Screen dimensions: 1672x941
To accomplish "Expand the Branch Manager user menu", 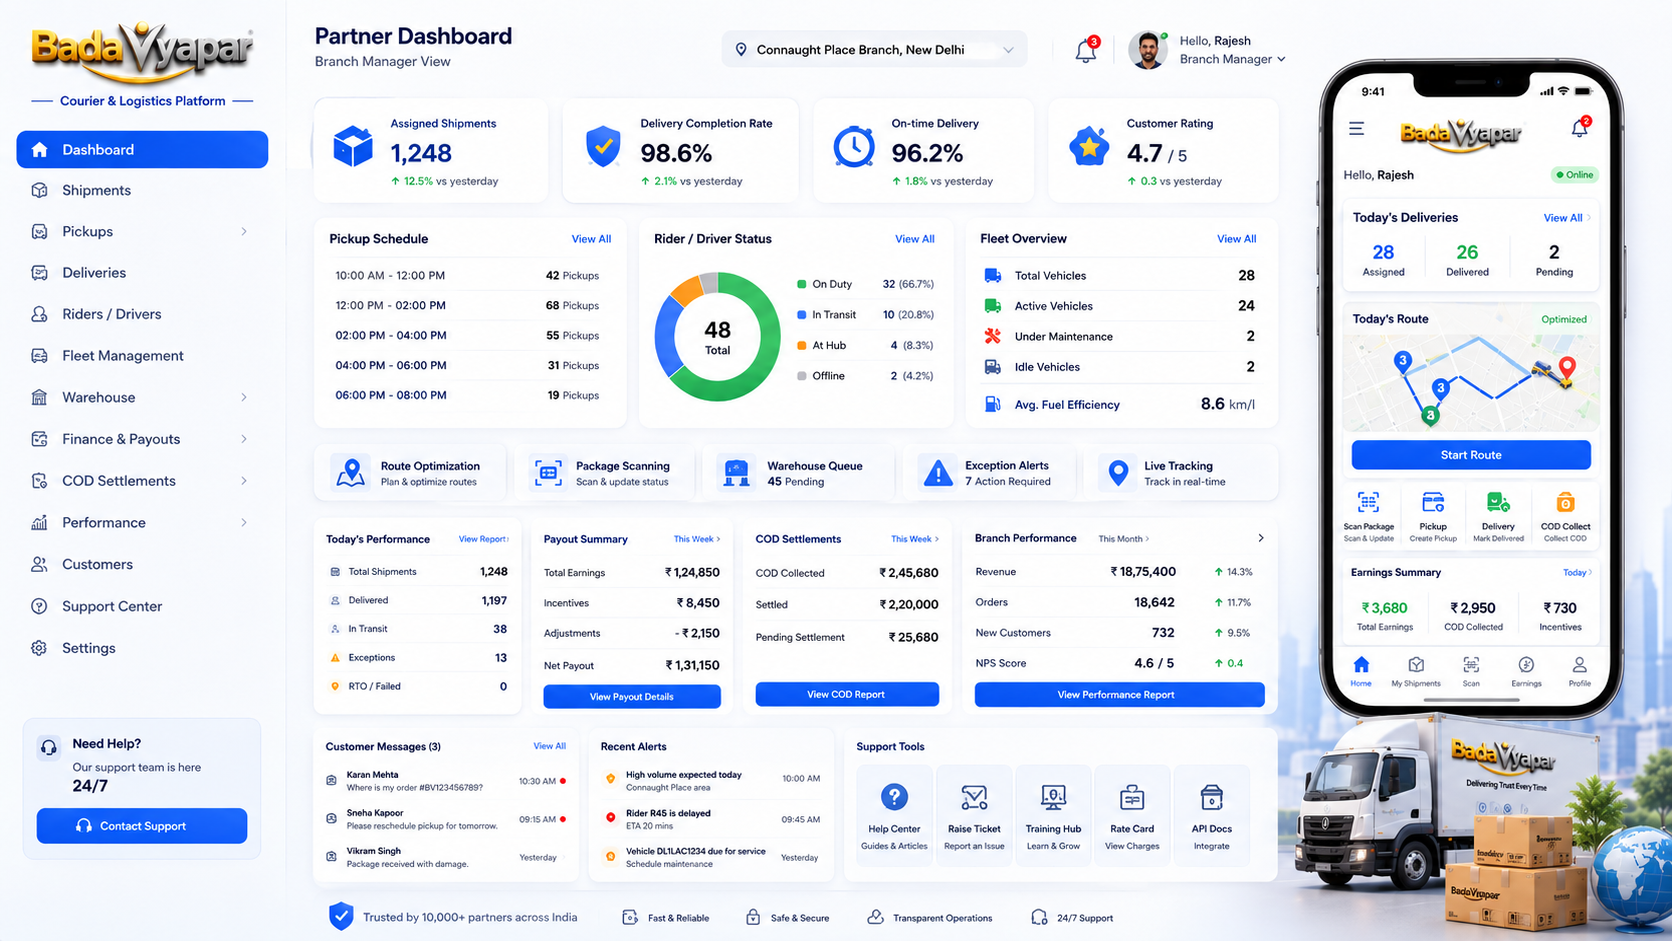I will pos(1232,59).
